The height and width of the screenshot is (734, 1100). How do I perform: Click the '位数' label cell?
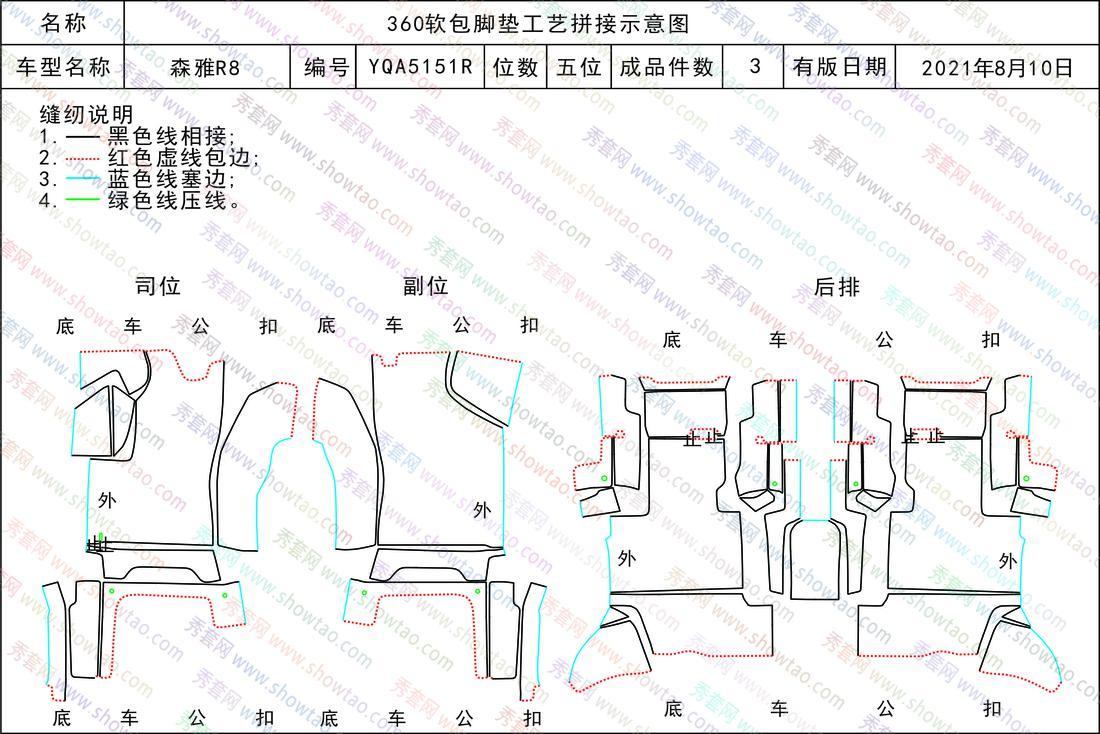click(515, 67)
